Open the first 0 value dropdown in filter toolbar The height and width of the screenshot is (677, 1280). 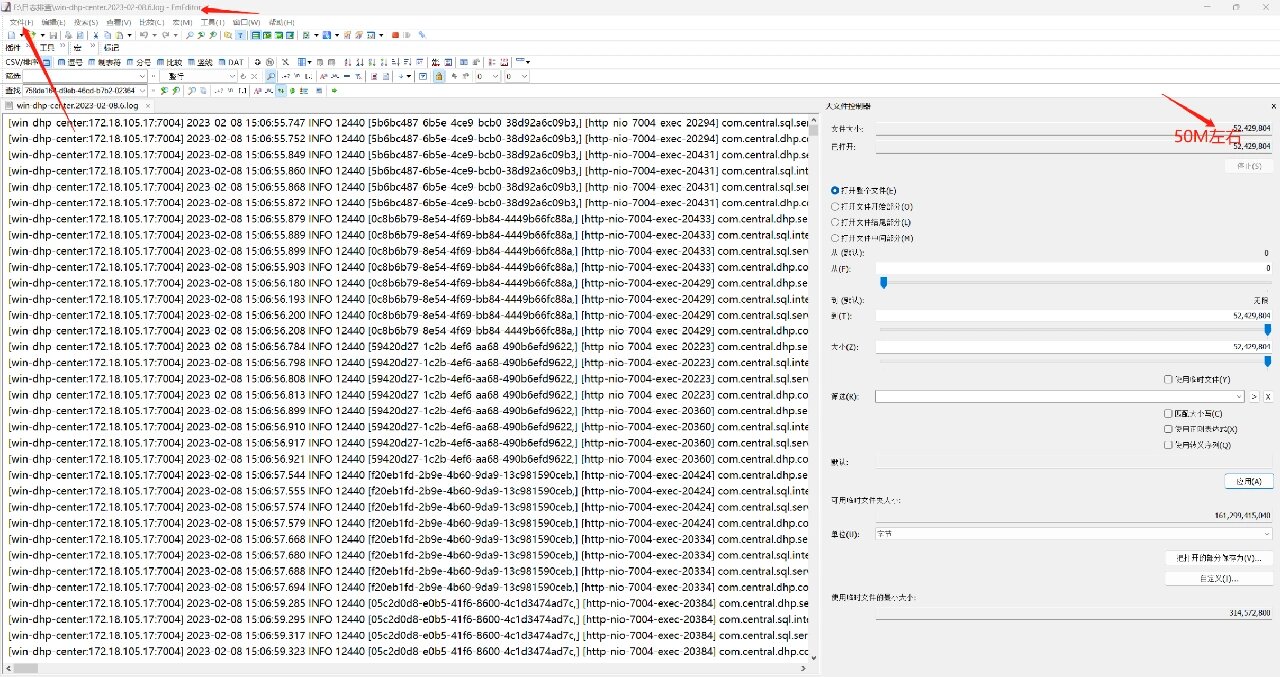[x=495, y=76]
